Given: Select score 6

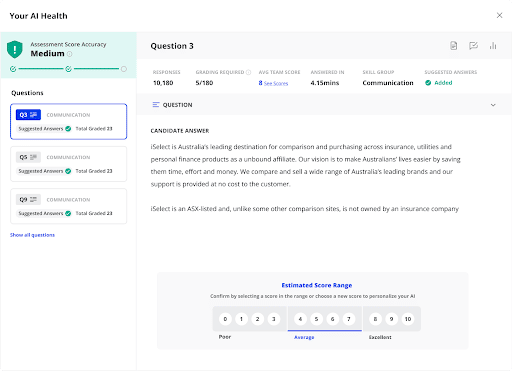Looking at the screenshot, I should point(332,319).
